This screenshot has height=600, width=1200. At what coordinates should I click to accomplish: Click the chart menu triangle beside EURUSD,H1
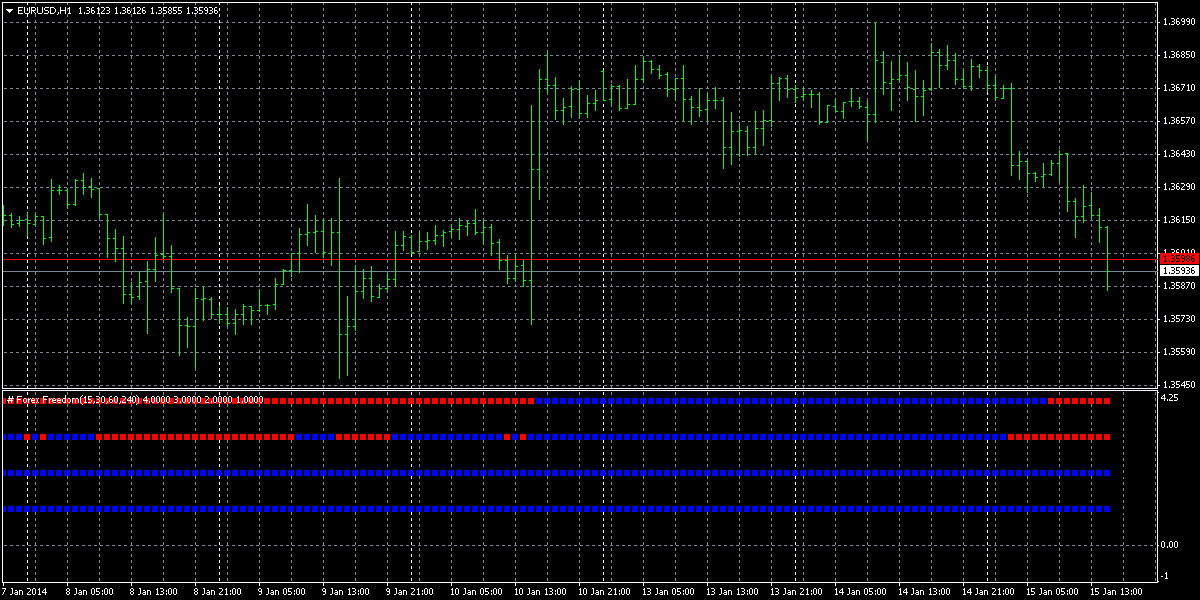(x=10, y=10)
